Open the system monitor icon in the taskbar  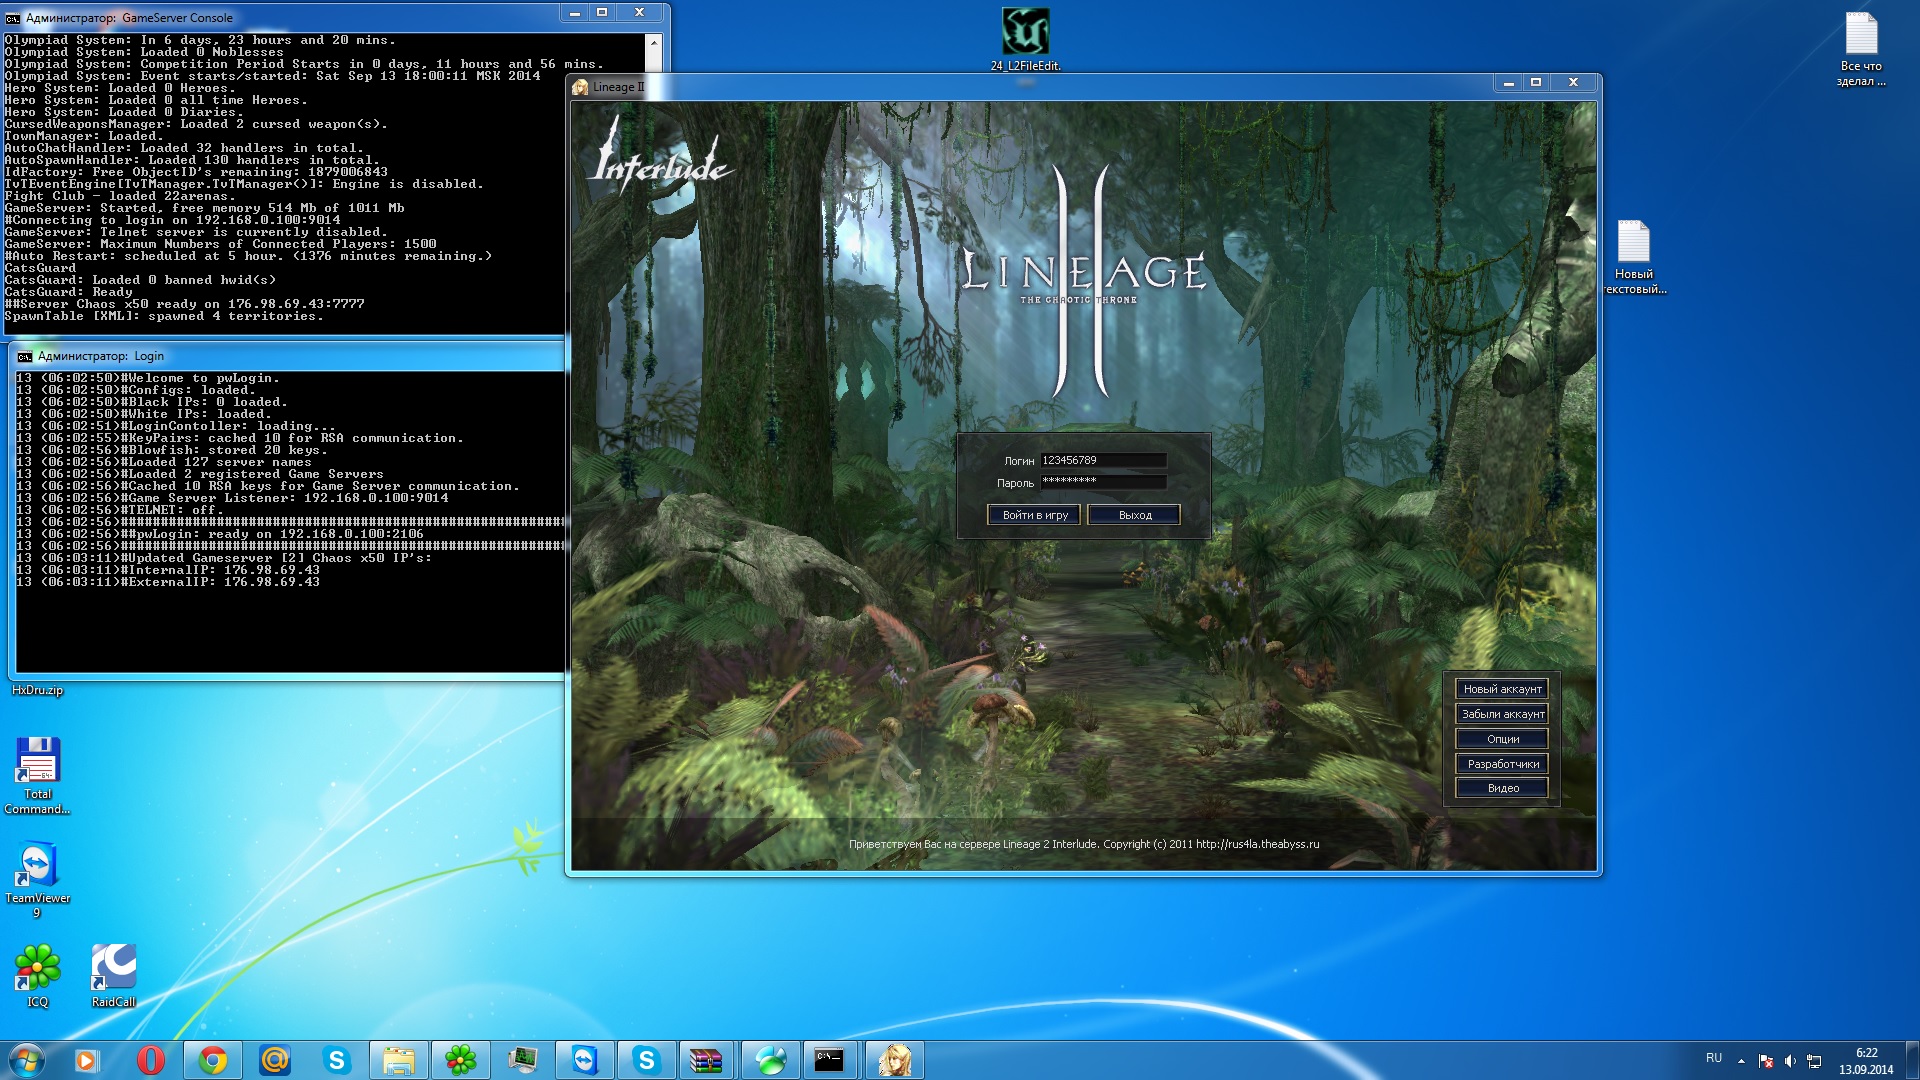[523, 1060]
